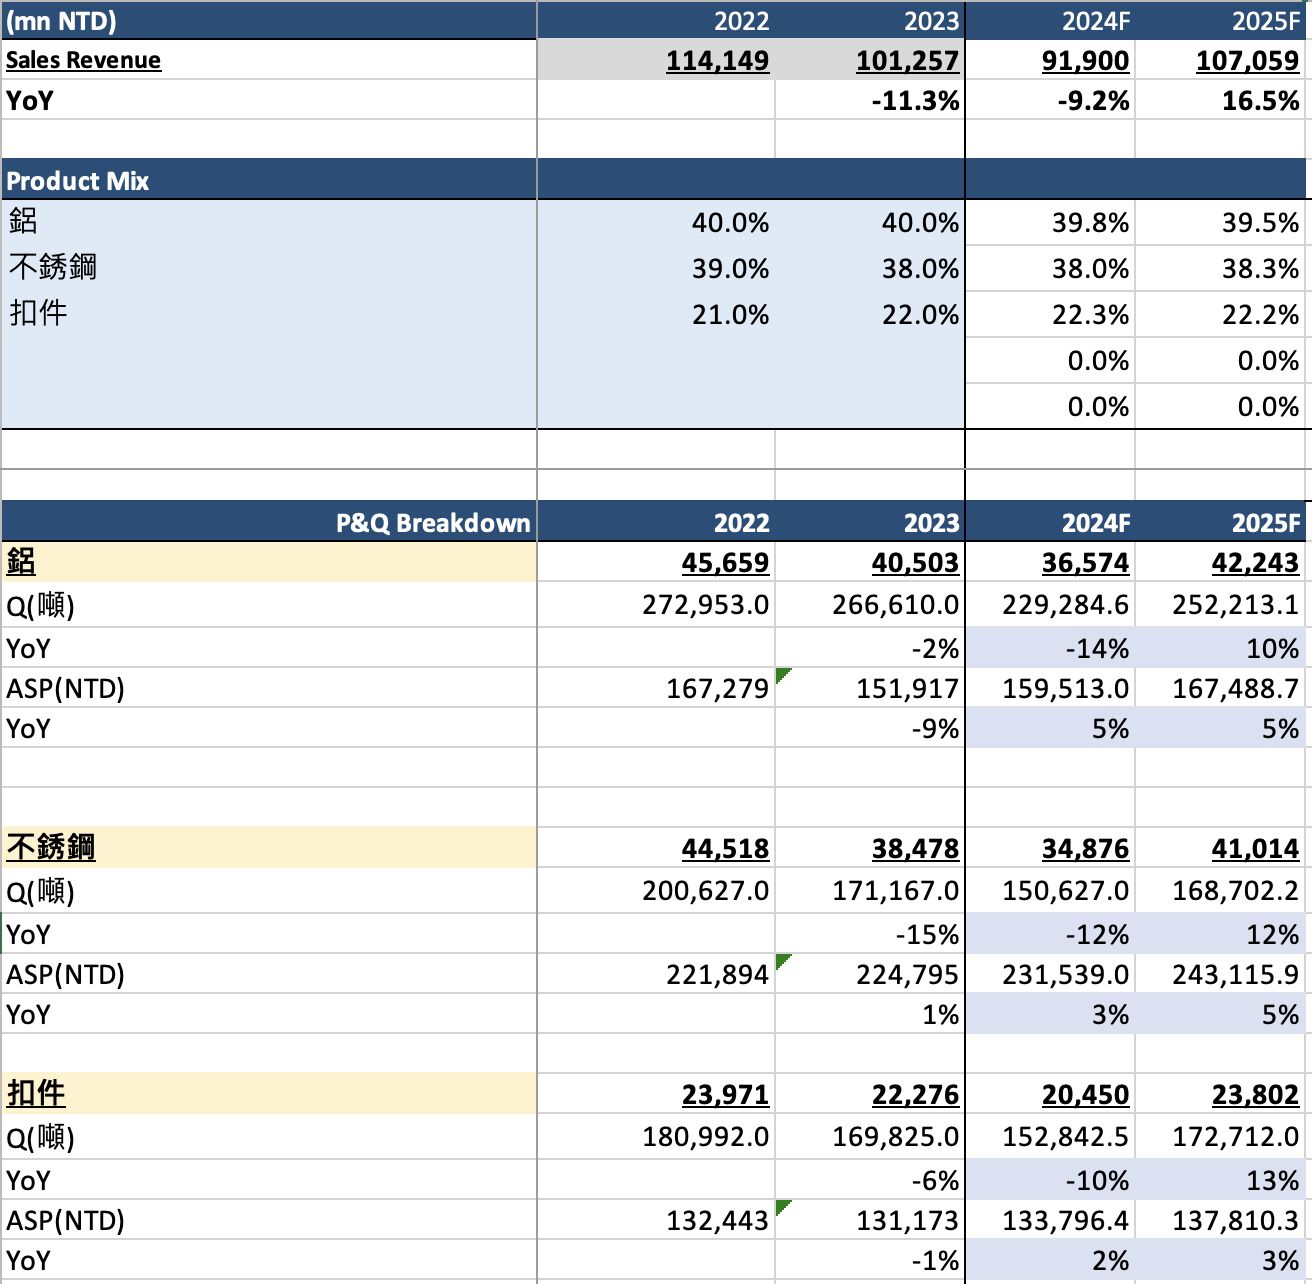Click the Sales Revenue row label
Viewport: 1312px width, 1284px height.
(x=84, y=60)
